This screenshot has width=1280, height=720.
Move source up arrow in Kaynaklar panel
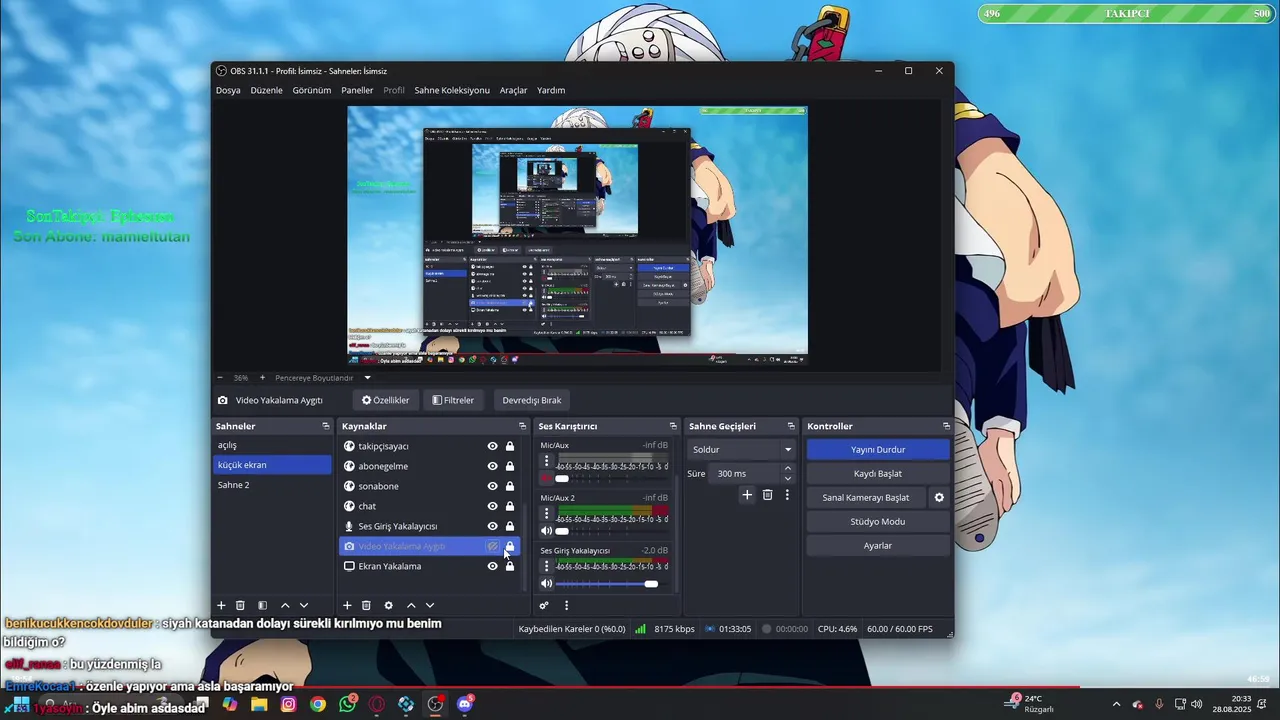coord(411,605)
